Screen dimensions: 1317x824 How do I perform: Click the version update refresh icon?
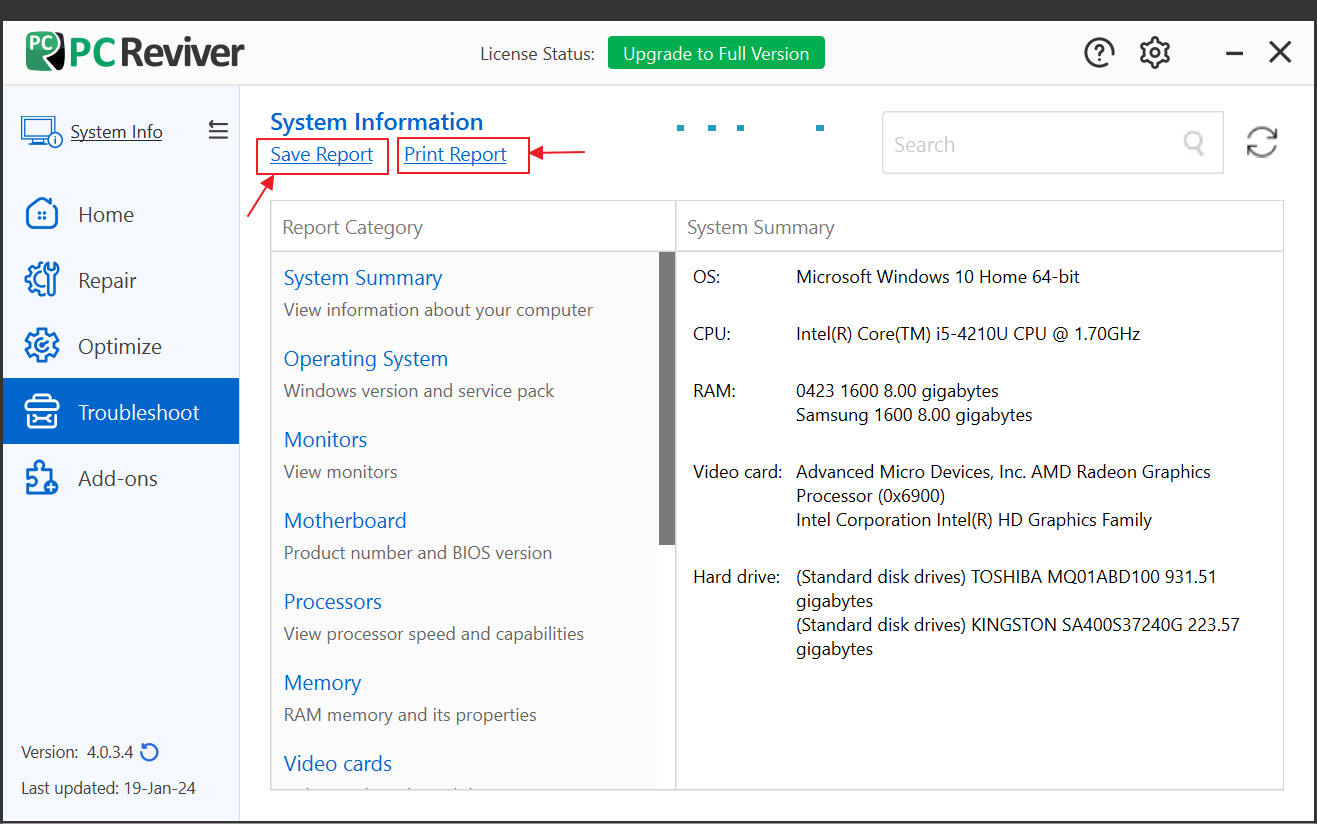(150, 752)
